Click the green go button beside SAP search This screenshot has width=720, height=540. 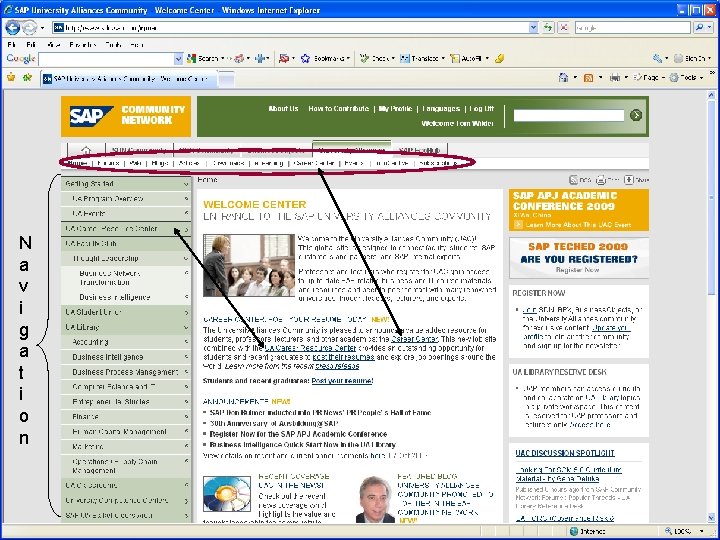(x=636, y=115)
